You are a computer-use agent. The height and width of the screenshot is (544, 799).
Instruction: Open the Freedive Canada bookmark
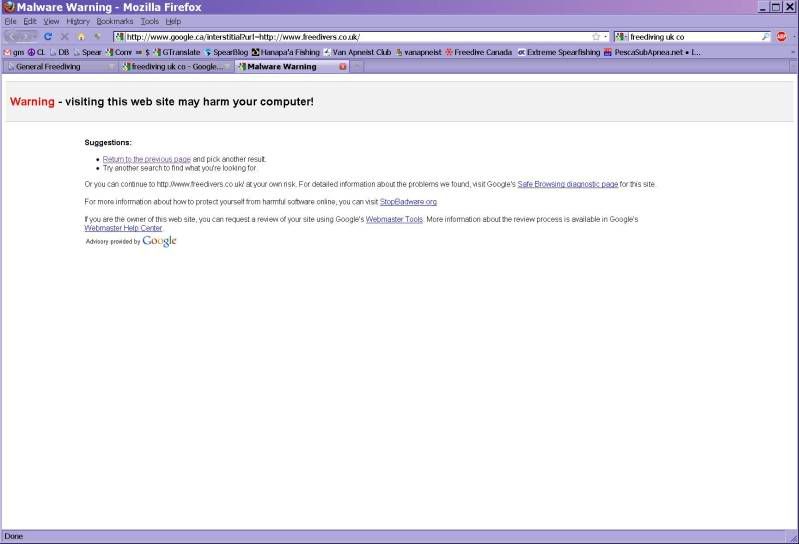[478, 52]
